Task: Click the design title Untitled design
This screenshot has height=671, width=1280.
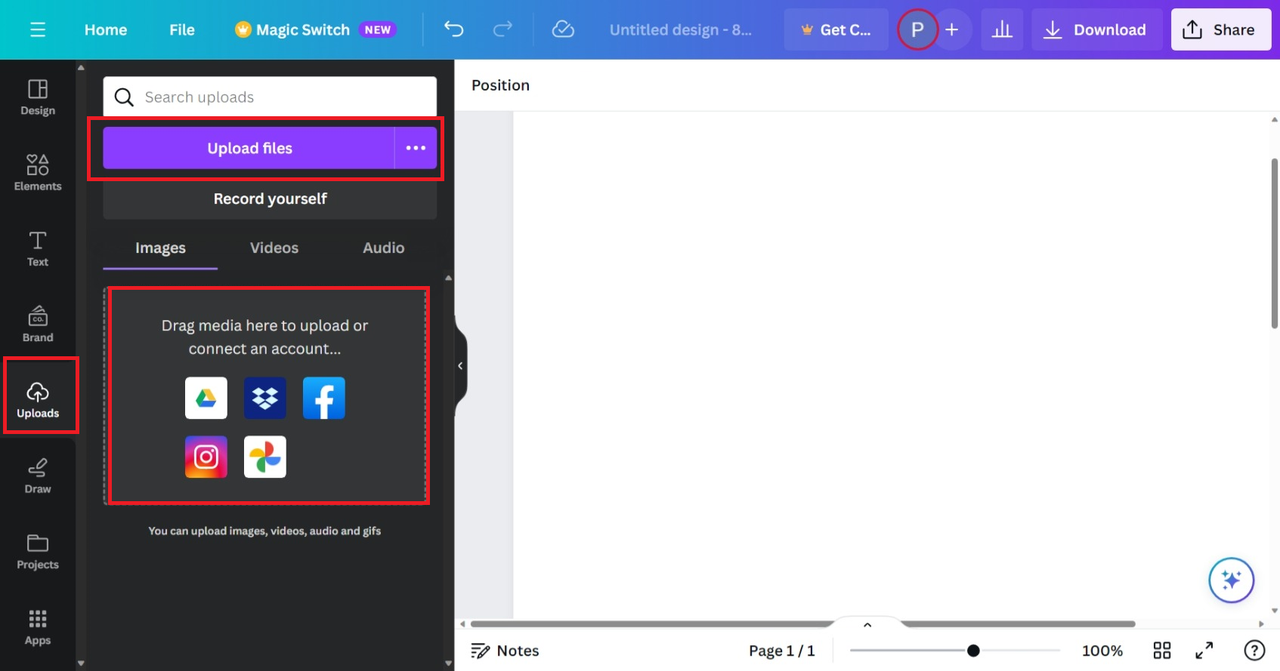Action: [x=681, y=30]
